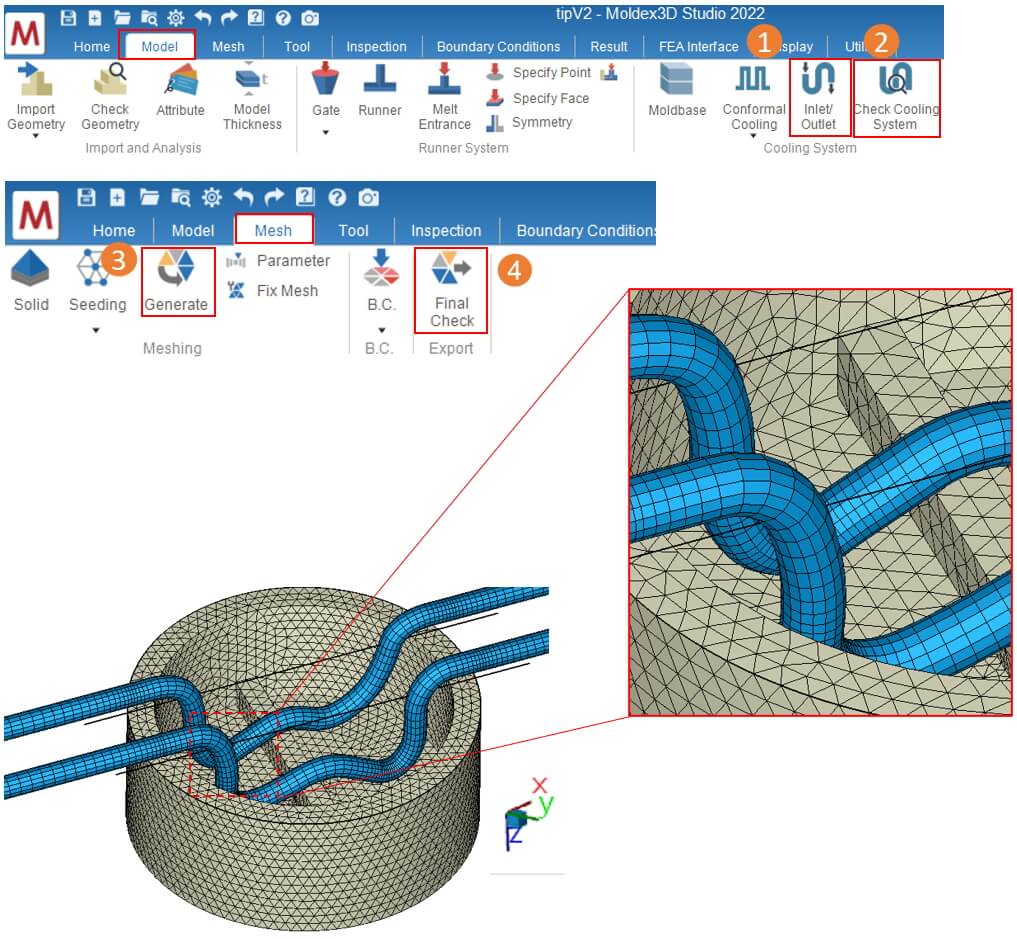
Task: Click the Conformal Cooling icon
Action: click(754, 79)
